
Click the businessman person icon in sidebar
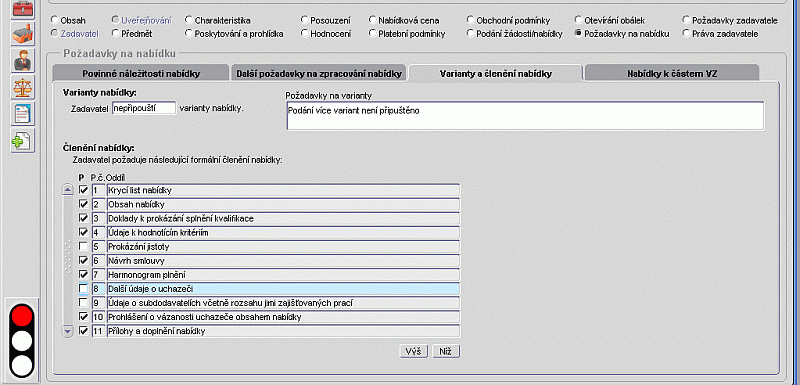(x=22, y=60)
